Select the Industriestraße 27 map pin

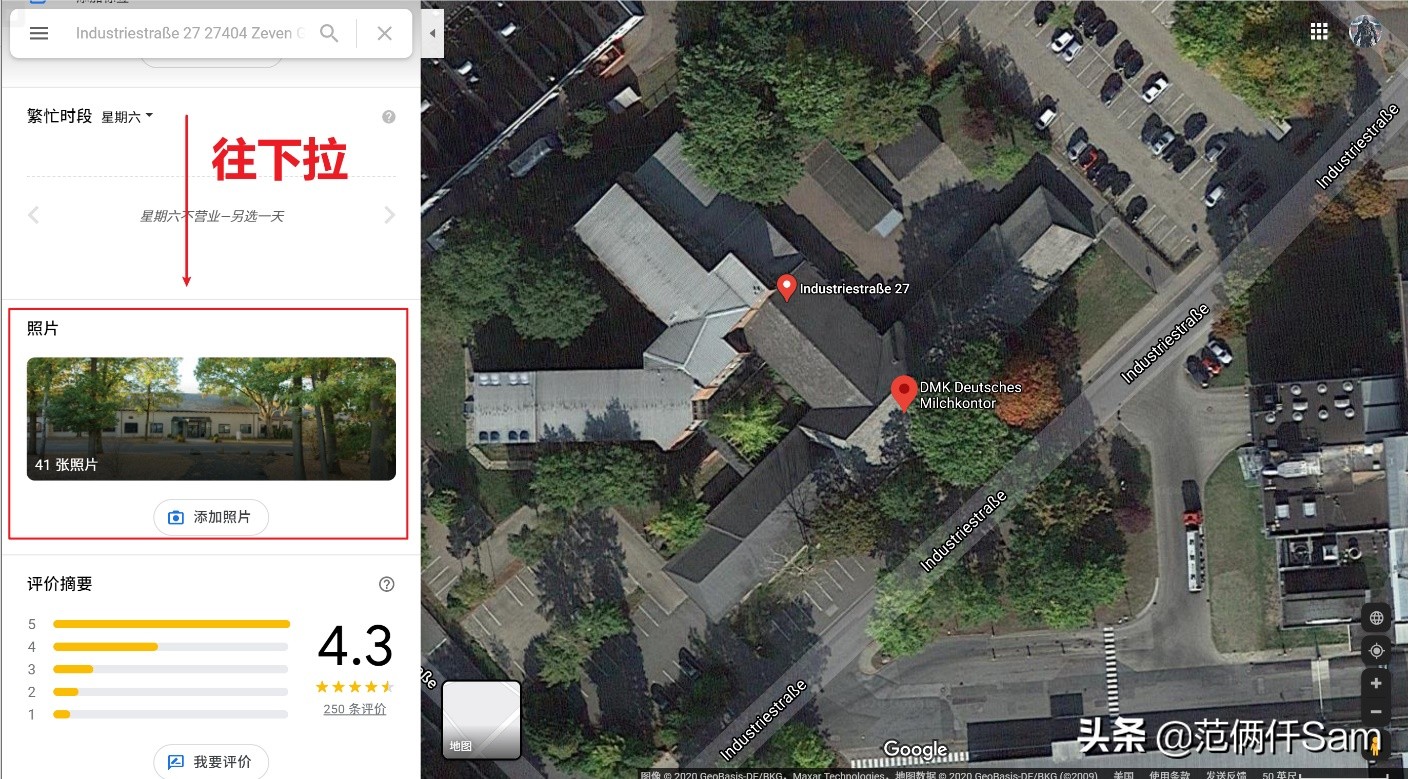point(787,288)
